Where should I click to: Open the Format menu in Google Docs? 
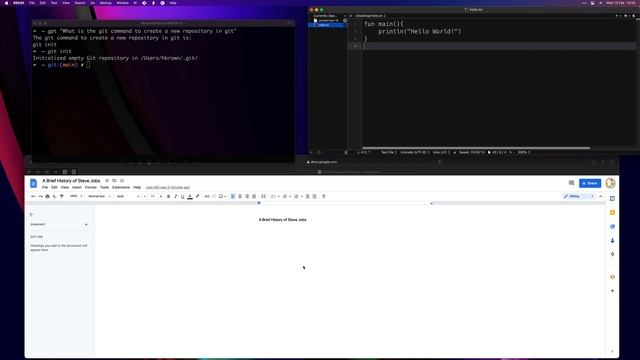click(91, 187)
